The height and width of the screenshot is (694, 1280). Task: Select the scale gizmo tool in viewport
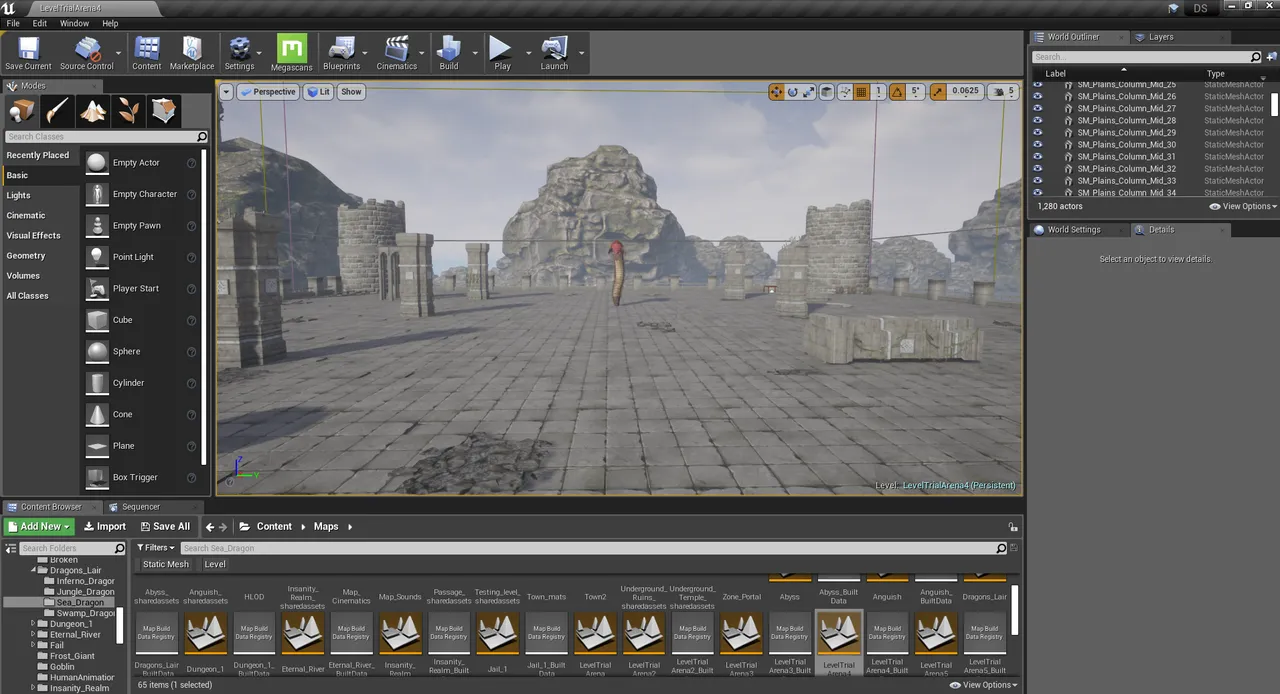pyautogui.click(x=808, y=92)
